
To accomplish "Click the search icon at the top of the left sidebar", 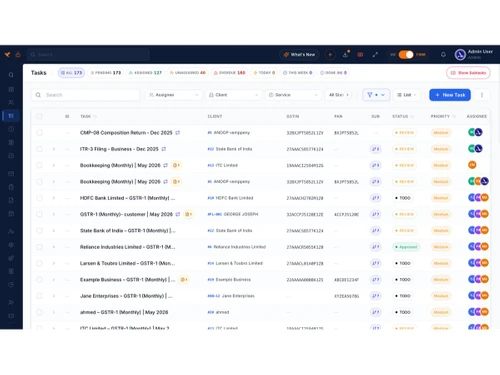I will click(x=11, y=75).
